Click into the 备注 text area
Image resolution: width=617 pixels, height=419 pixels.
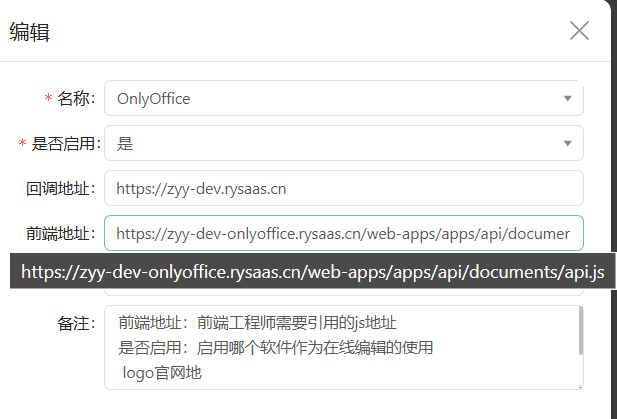344,348
